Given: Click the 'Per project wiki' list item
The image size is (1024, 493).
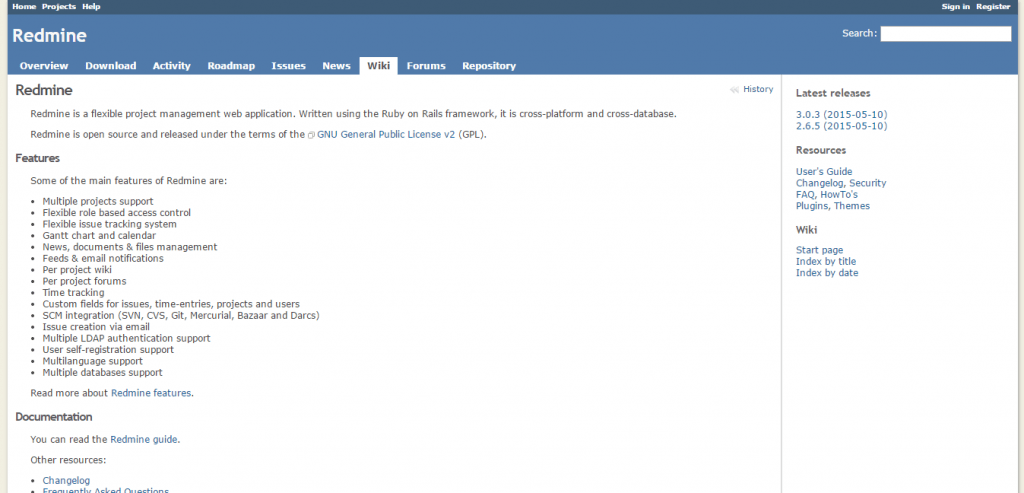Looking at the screenshot, I should [x=77, y=270].
